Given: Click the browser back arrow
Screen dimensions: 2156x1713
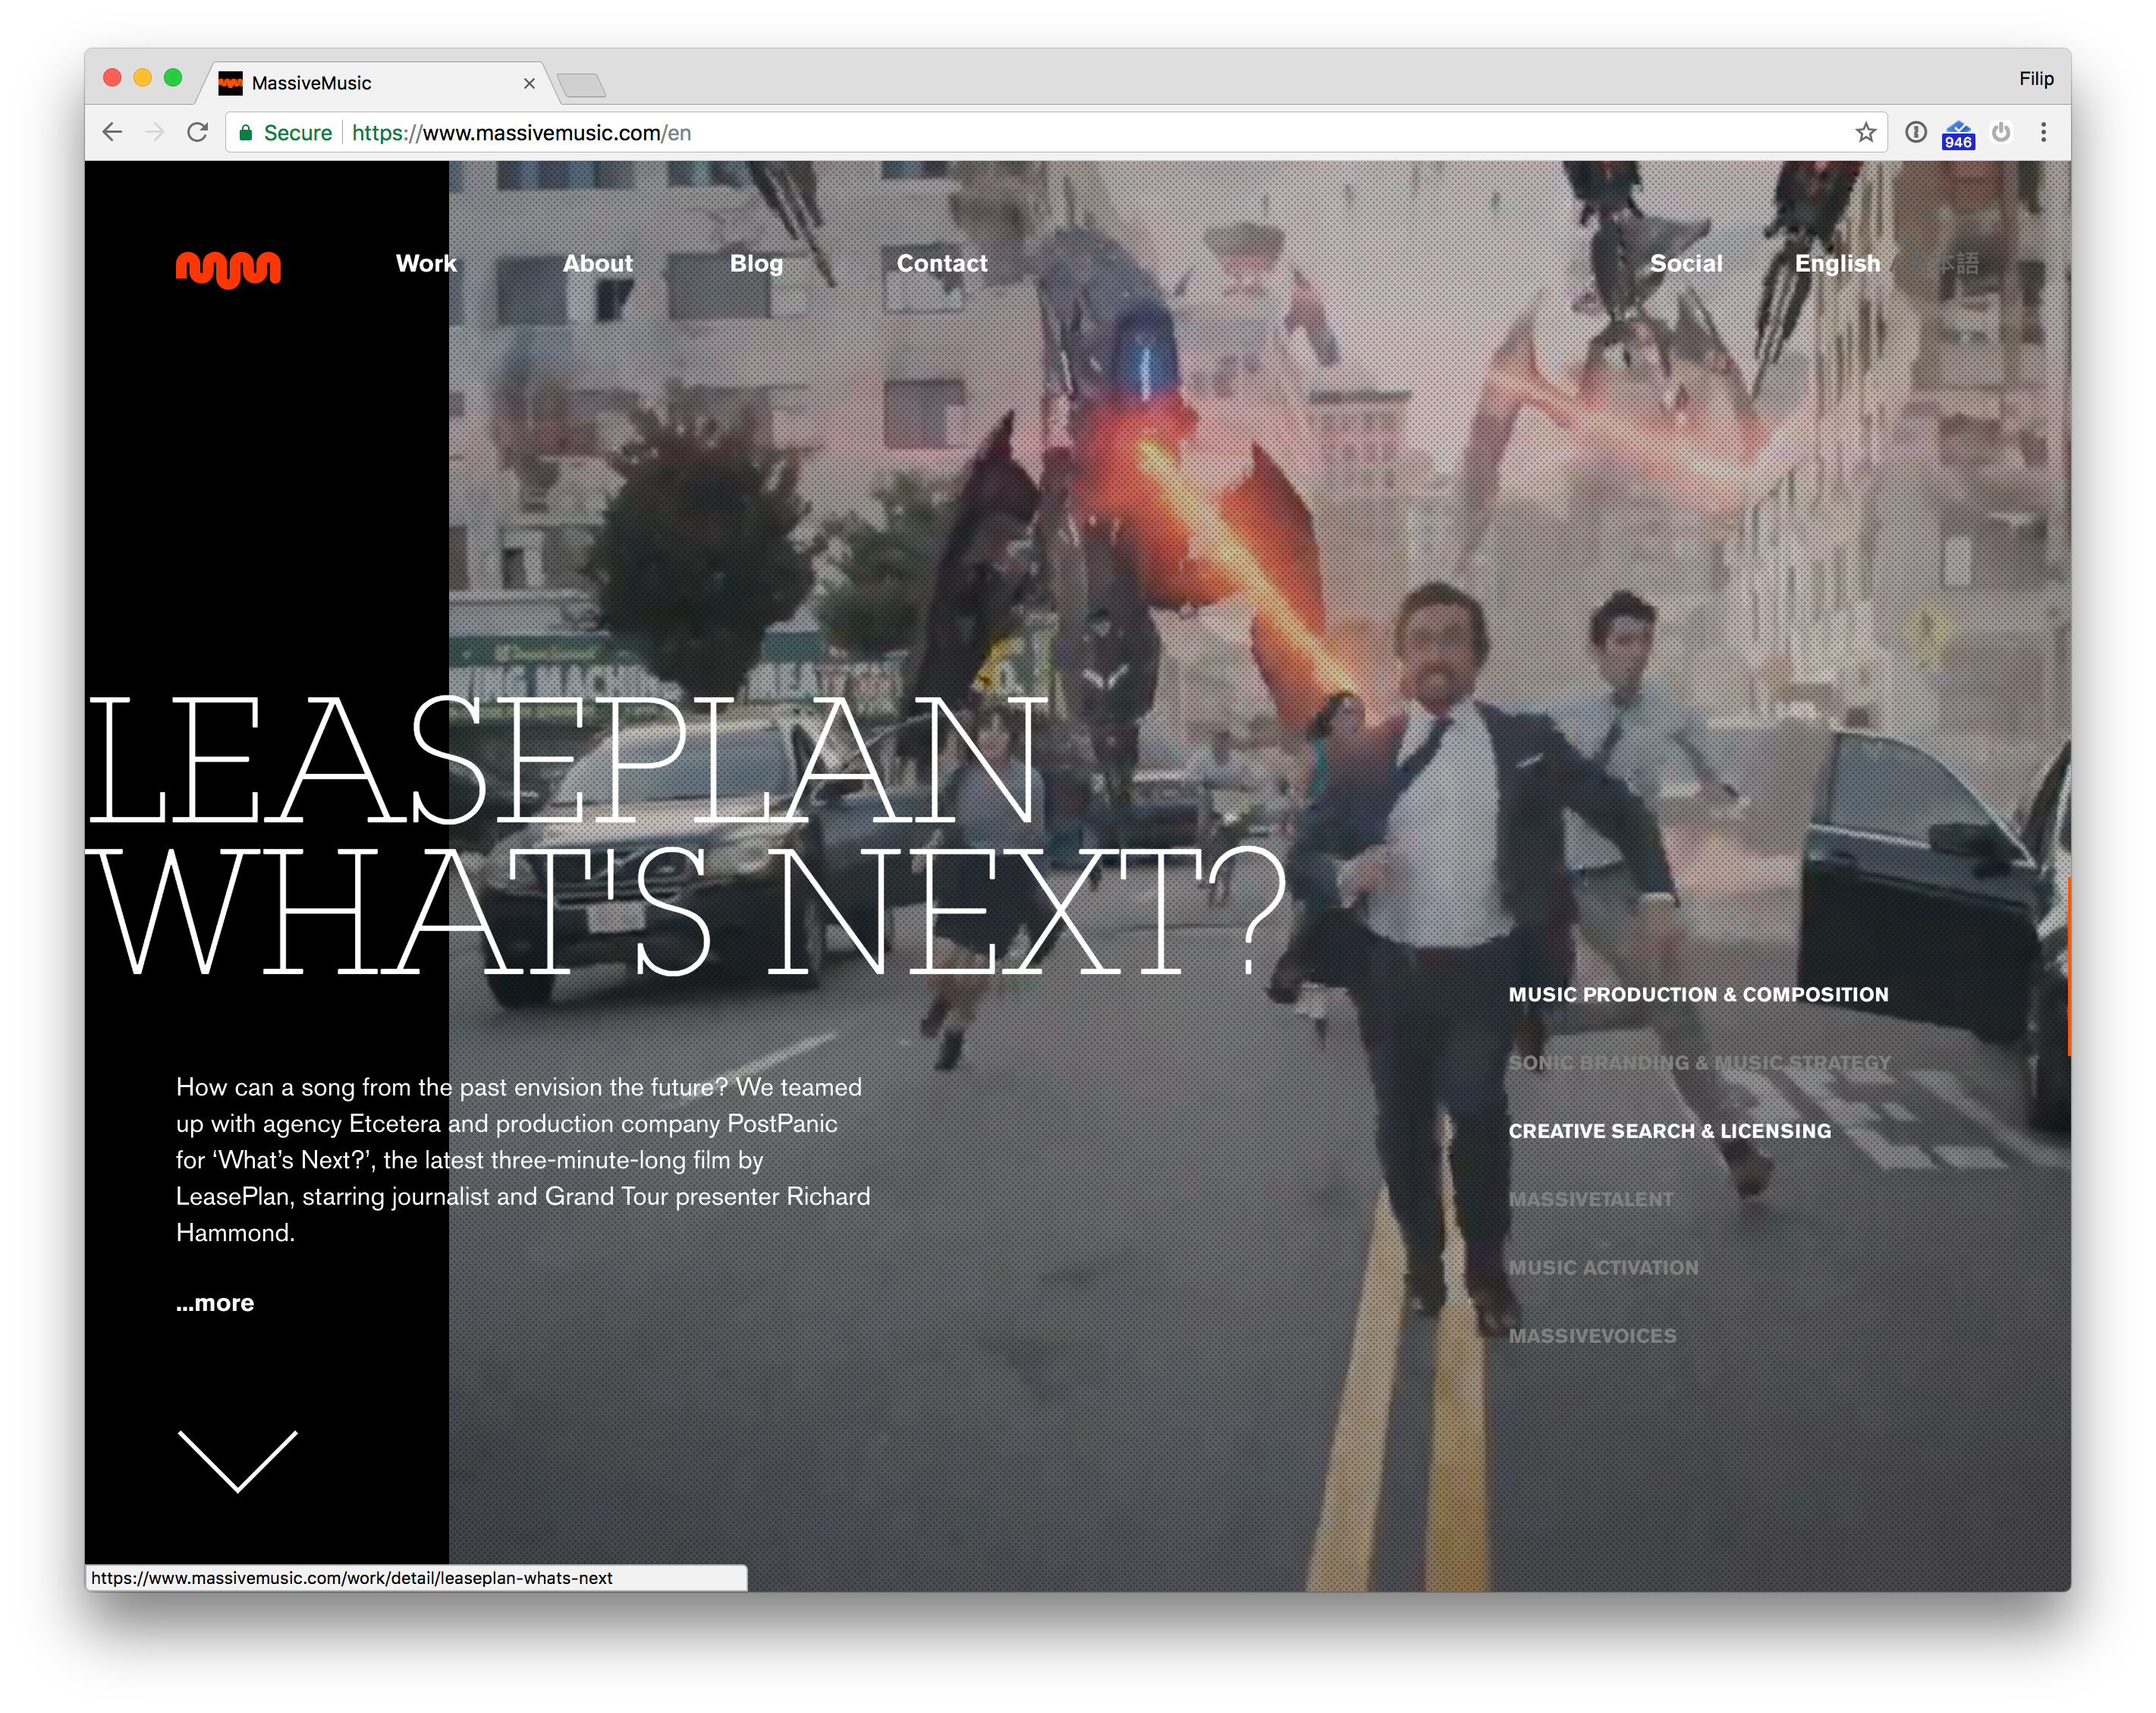Looking at the screenshot, I should tap(112, 132).
